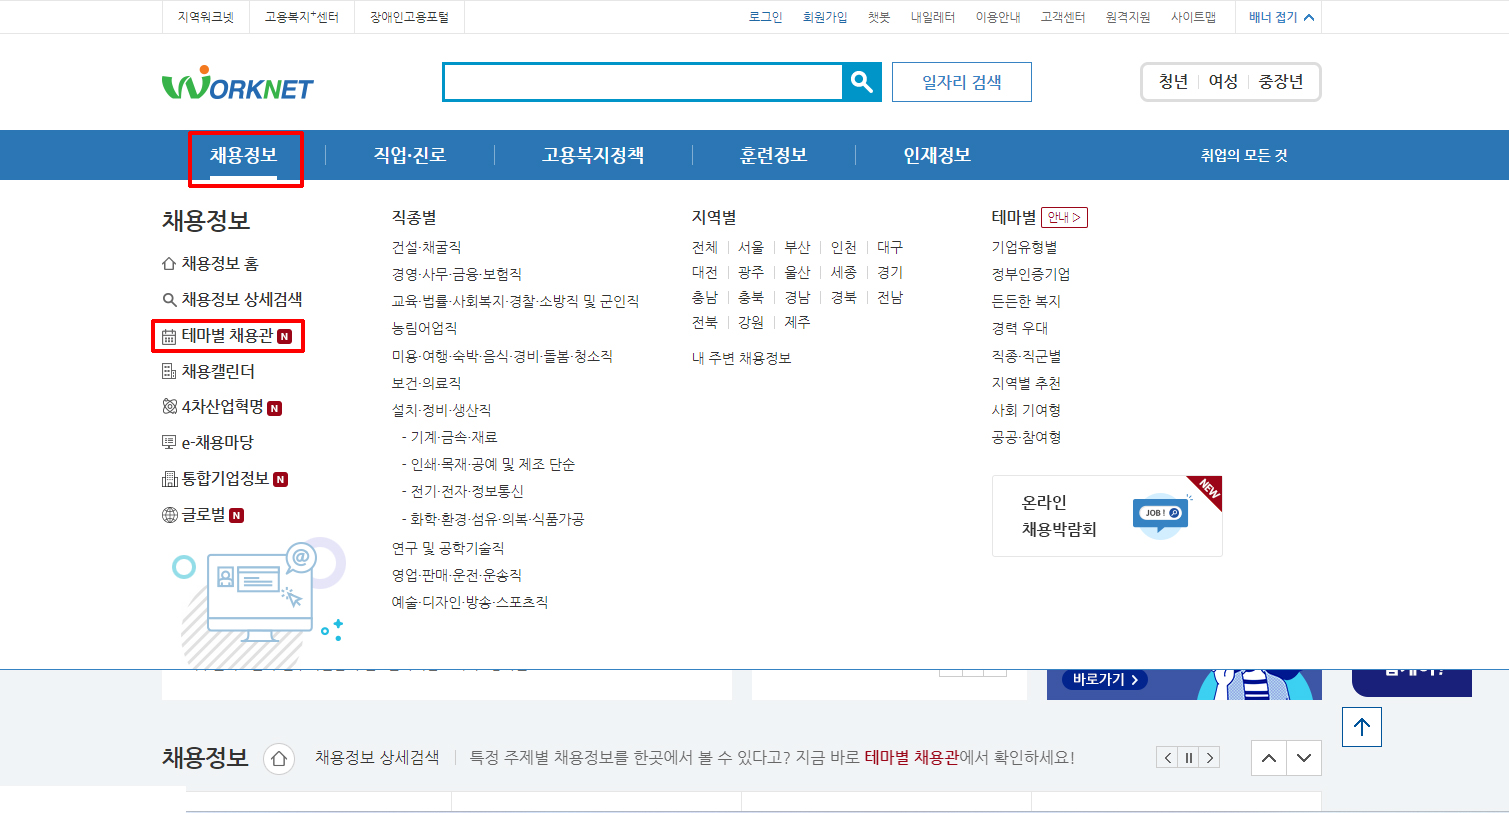1509x813 pixels.
Task: Click the search magnifier icon
Action: point(861,82)
